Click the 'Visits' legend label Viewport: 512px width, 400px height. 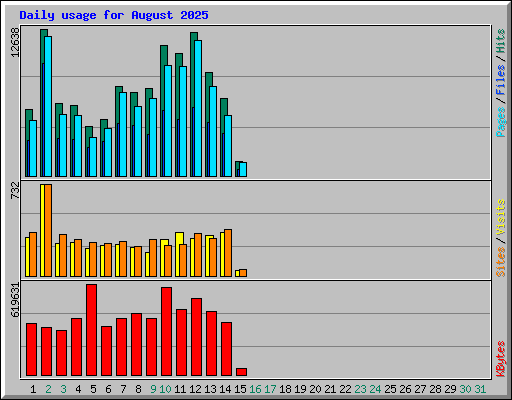click(x=501, y=218)
